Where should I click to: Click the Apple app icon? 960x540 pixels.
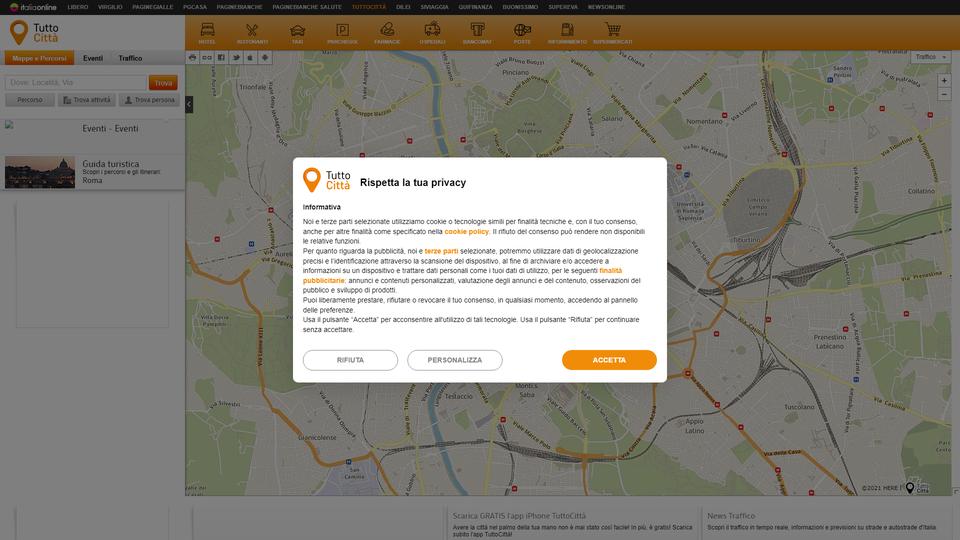250,58
